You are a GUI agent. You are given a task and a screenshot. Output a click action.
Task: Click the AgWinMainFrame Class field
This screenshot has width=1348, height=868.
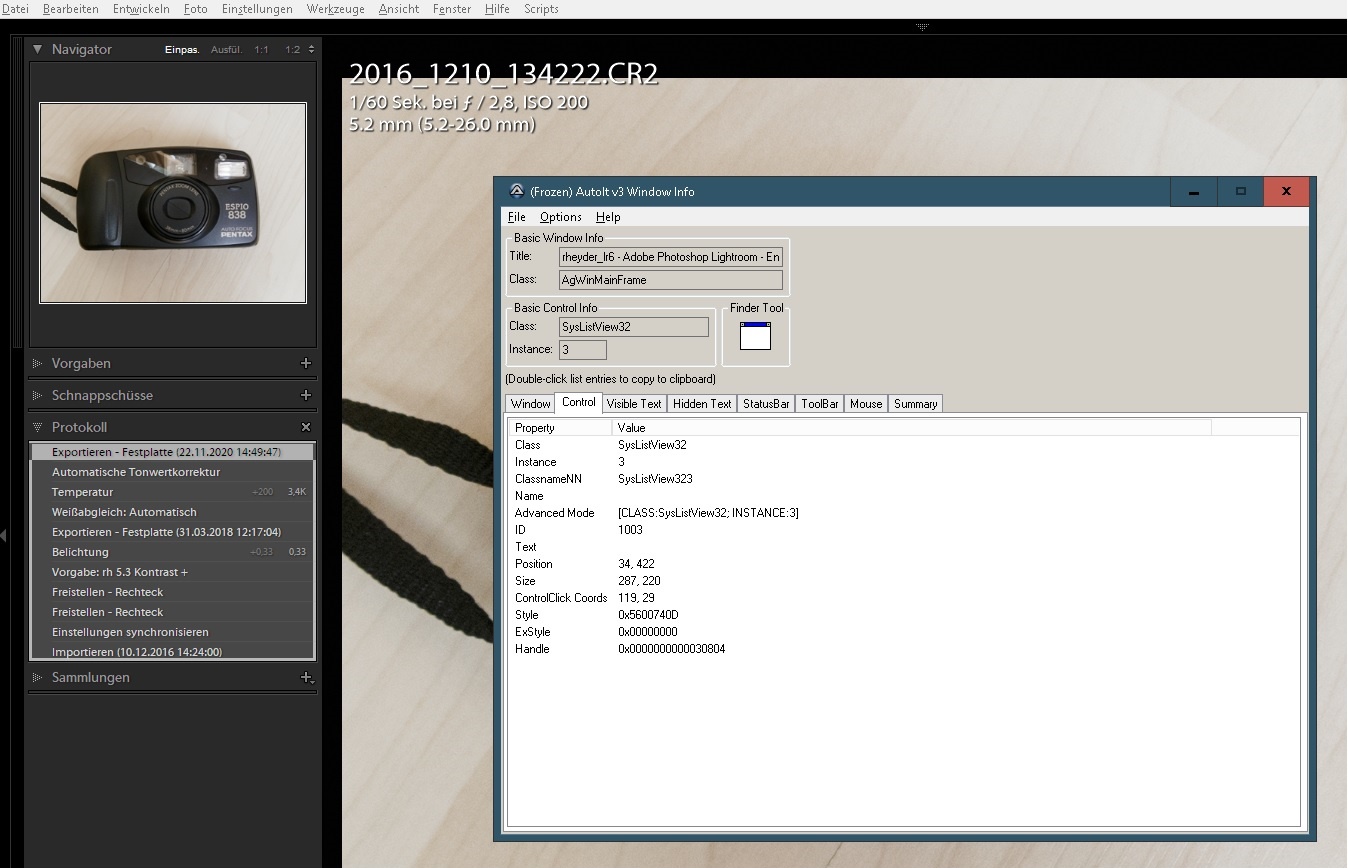pyautogui.click(x=671, y=280)
